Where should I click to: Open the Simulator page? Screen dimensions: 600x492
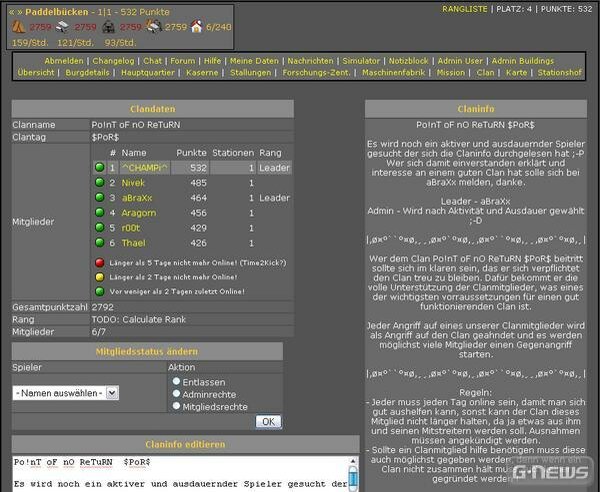[x=361, y=61]
